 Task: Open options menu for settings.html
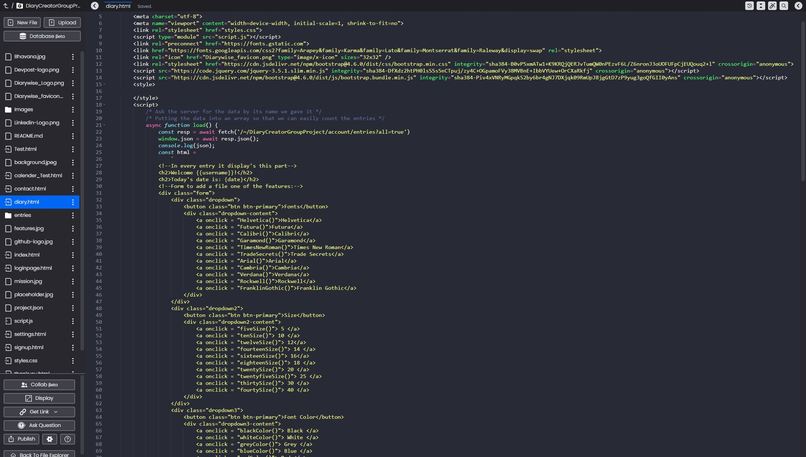click(73, 334)
